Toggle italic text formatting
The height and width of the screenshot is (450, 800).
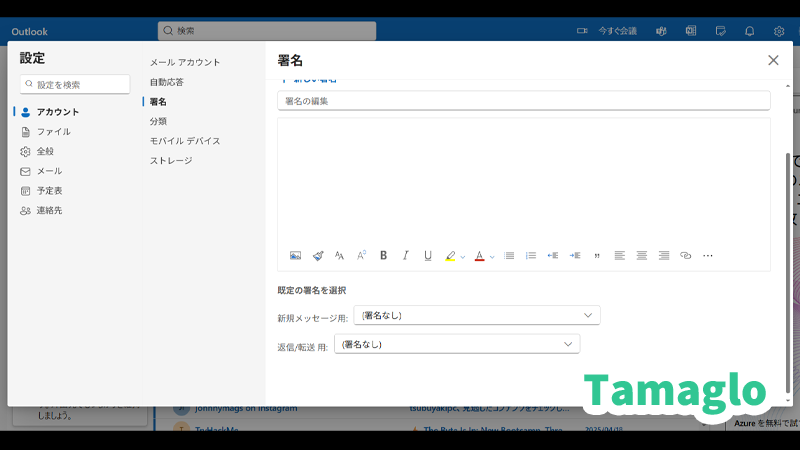[405, 256]
